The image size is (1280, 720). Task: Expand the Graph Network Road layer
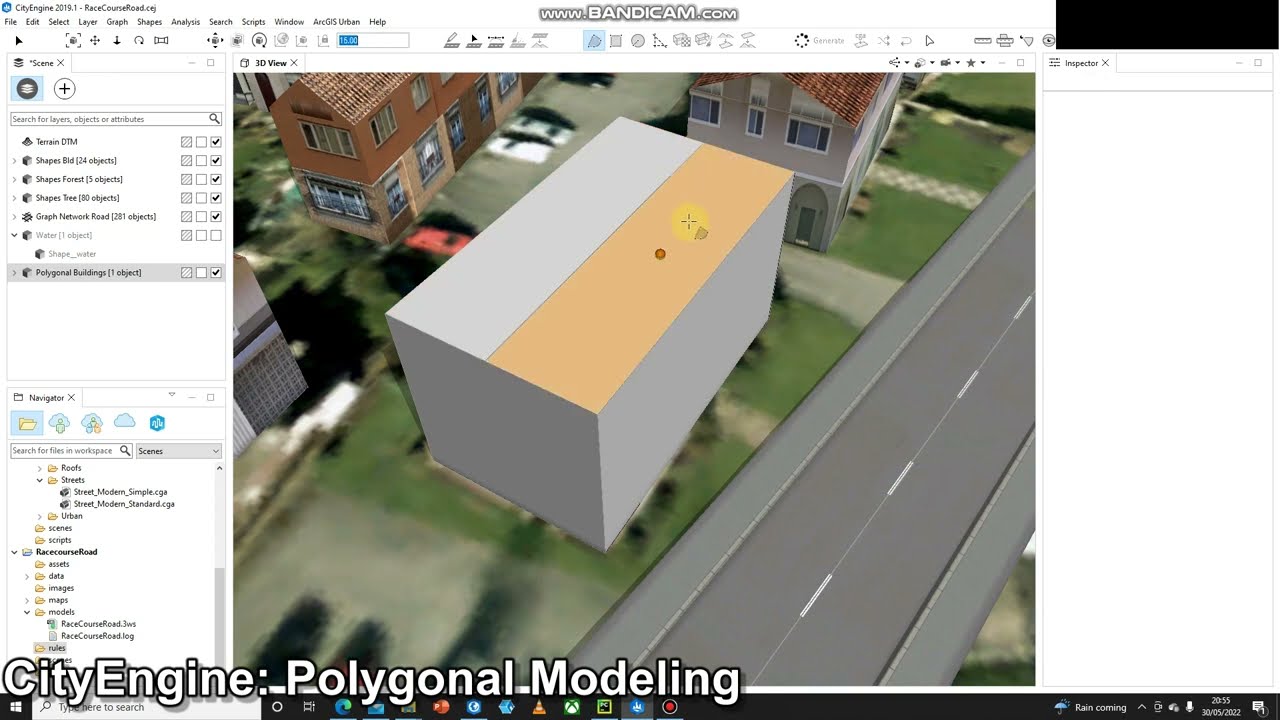(x=14, y=217)
